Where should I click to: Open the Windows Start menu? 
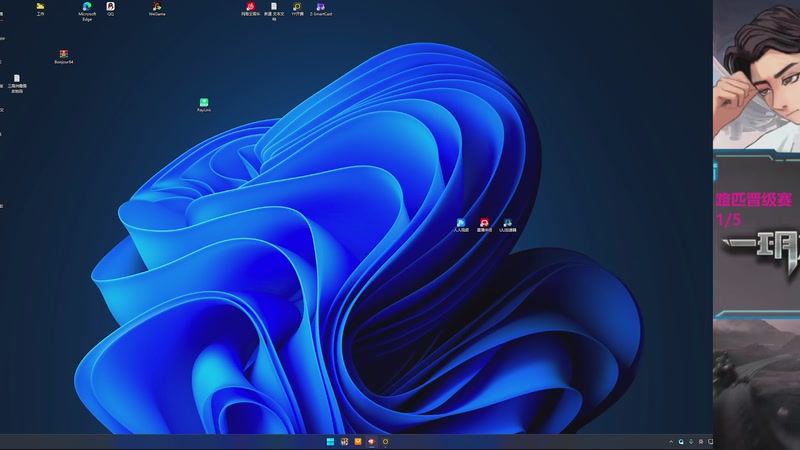click(x=330, y=442)
